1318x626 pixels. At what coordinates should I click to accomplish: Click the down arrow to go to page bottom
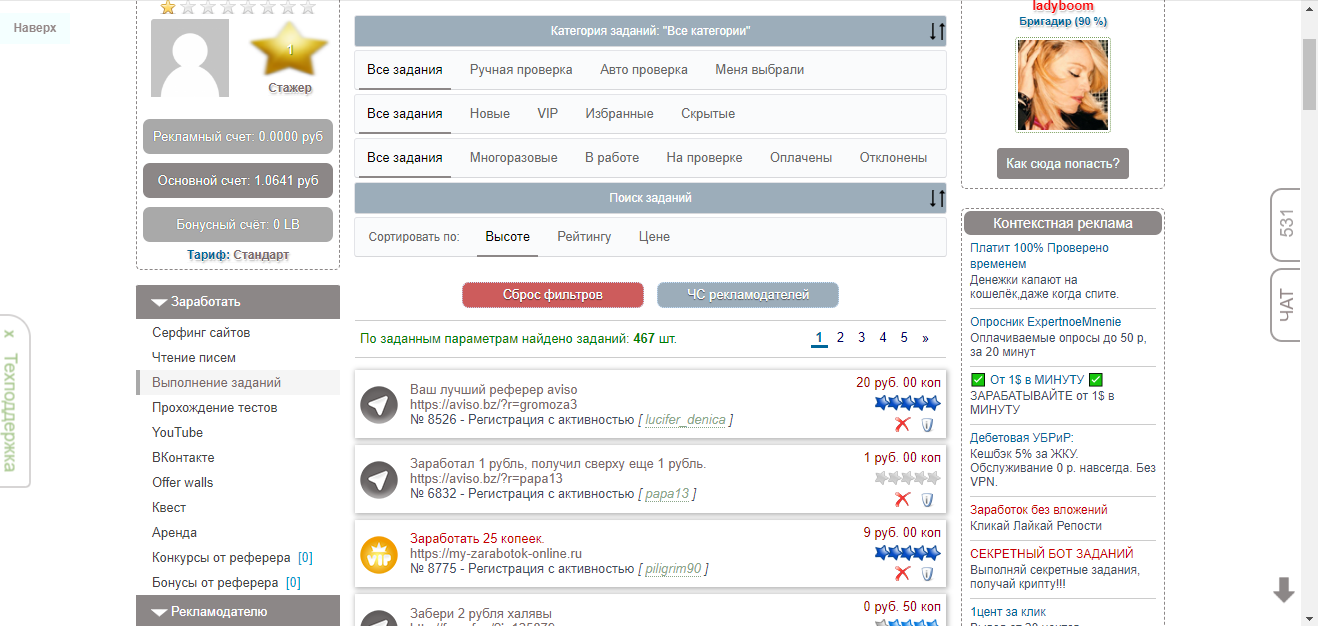pyautogui.click(x=1284, y=590)
